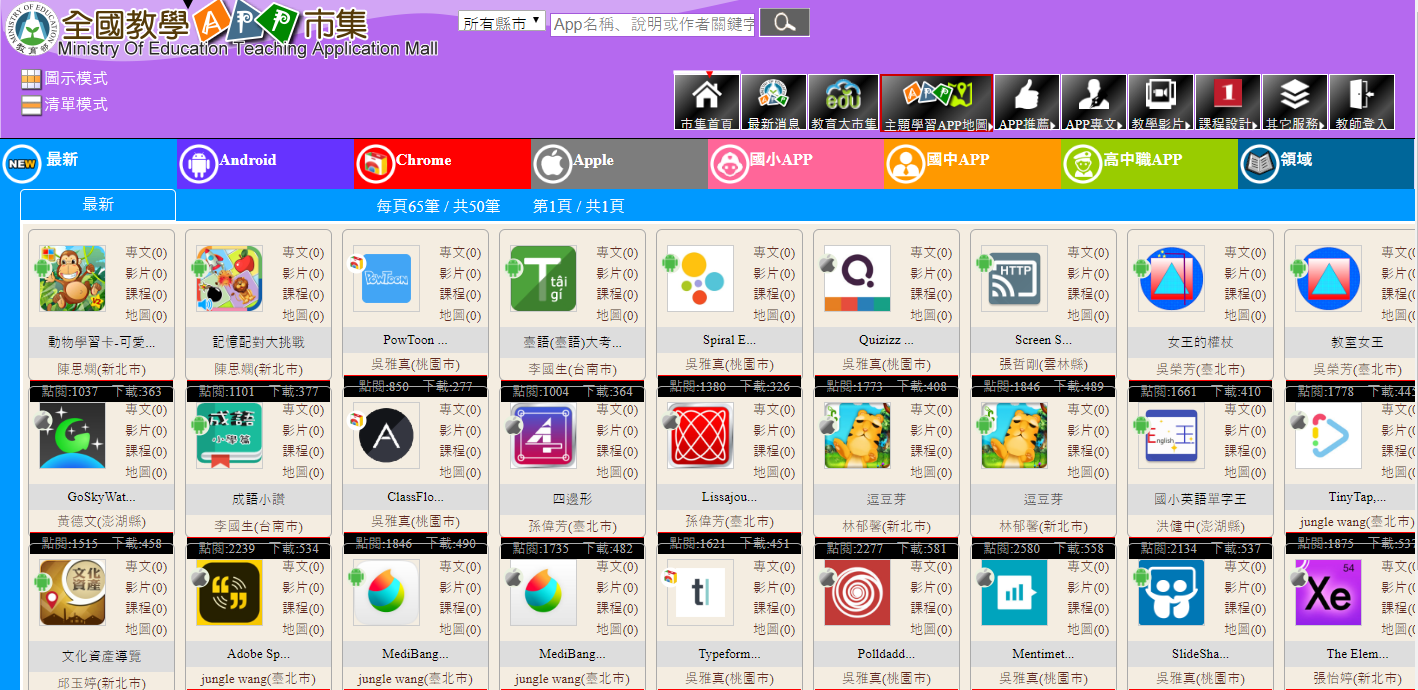Open the SlideSha... app icon
Image resolution: width=1418 pixels, height=690 pixels.
[1171, 593]
